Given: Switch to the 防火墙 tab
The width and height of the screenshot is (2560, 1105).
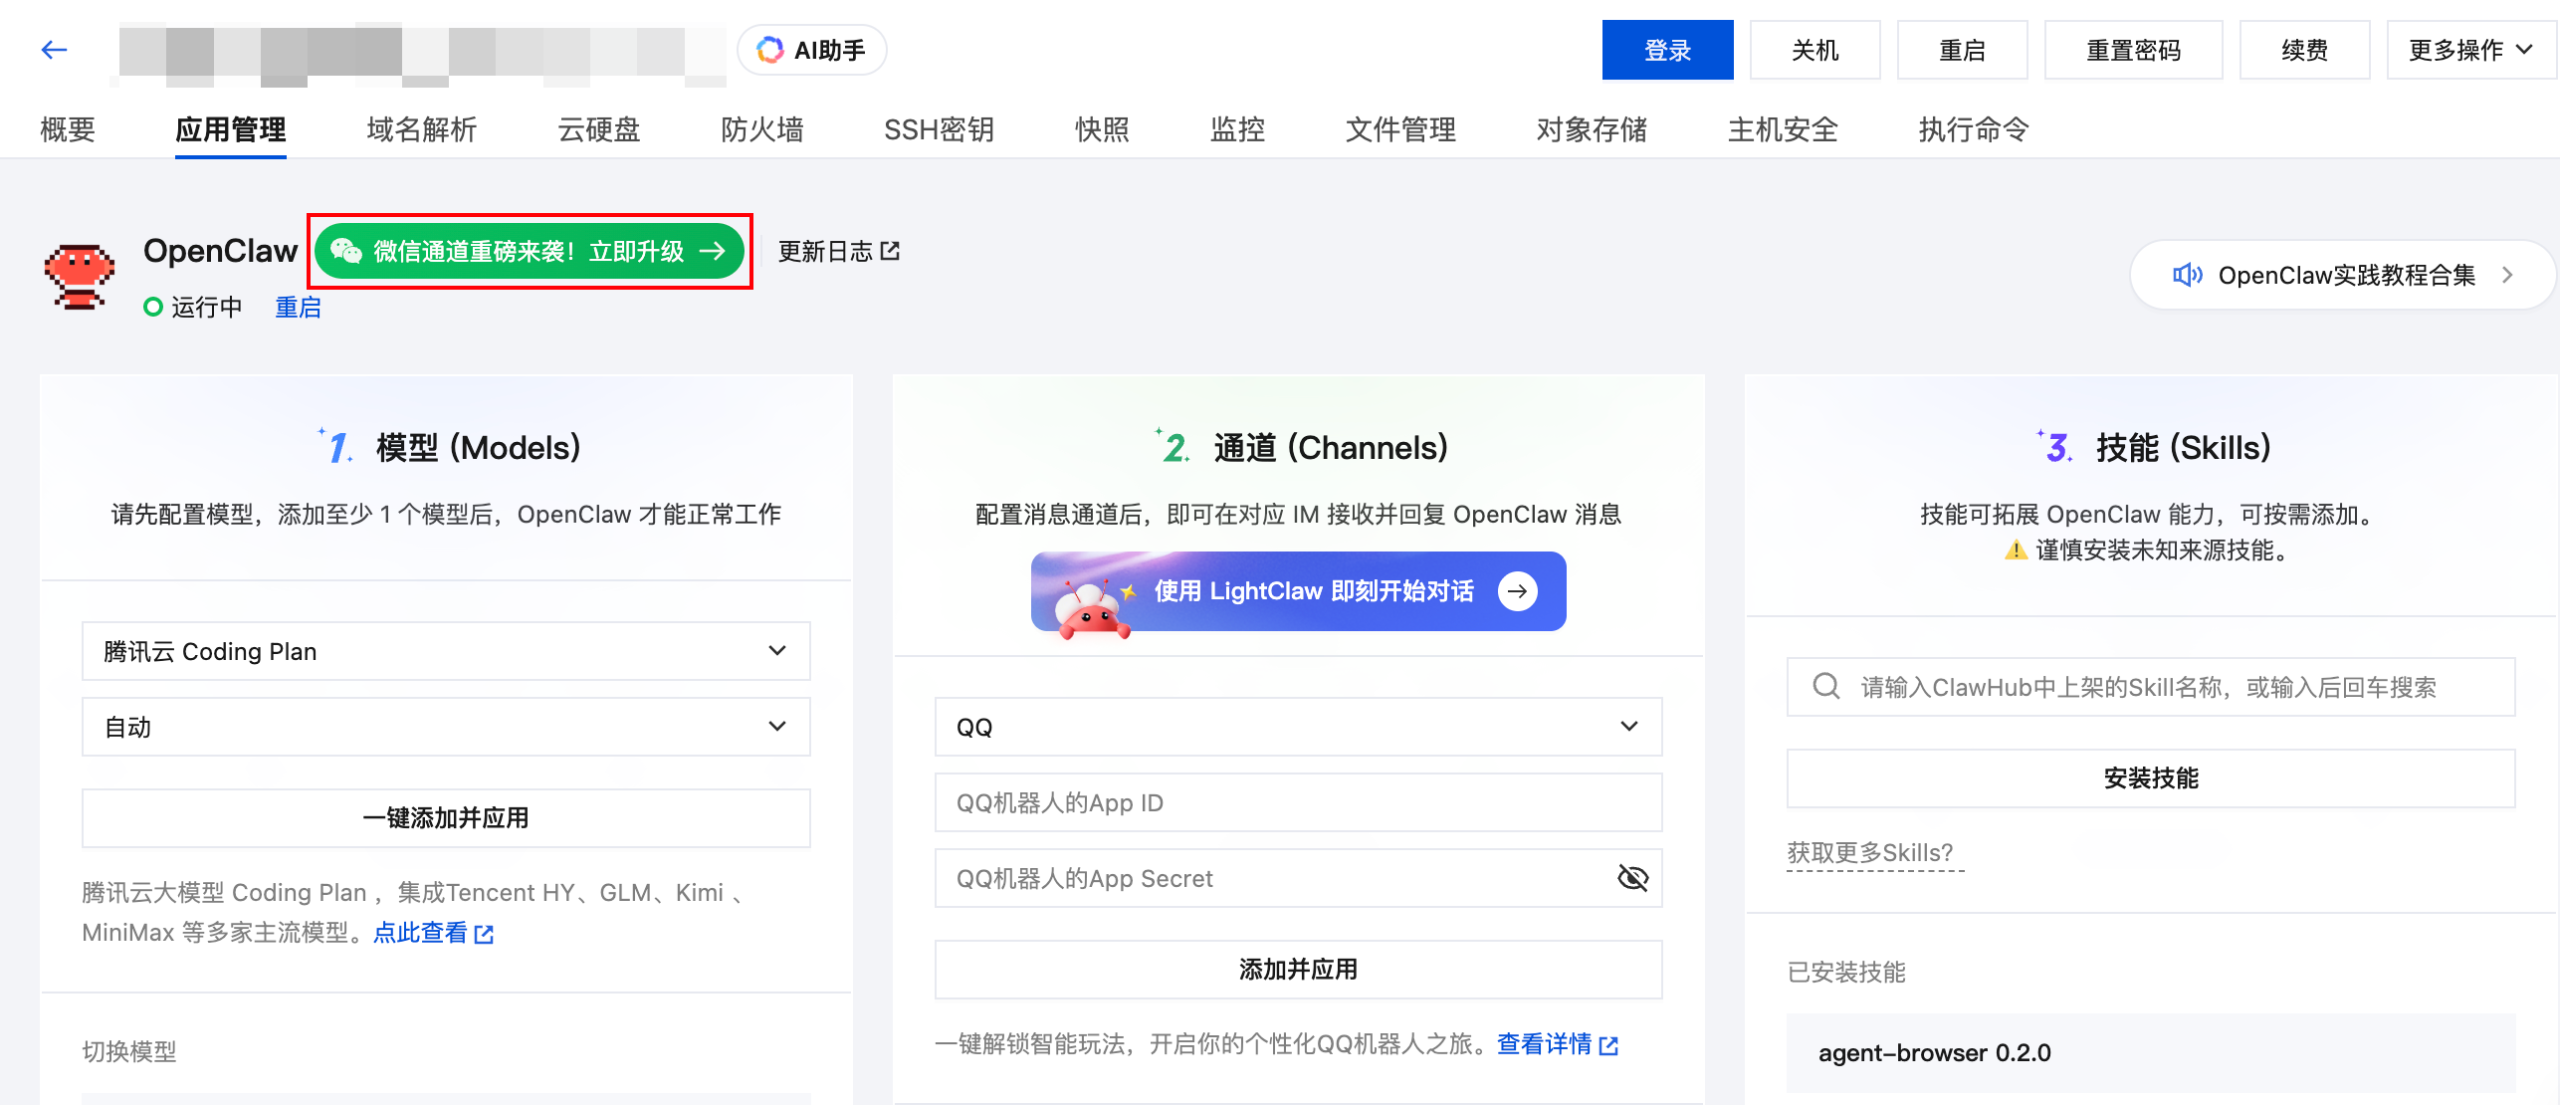Looking at the screenshot, I should coord(762,130).
